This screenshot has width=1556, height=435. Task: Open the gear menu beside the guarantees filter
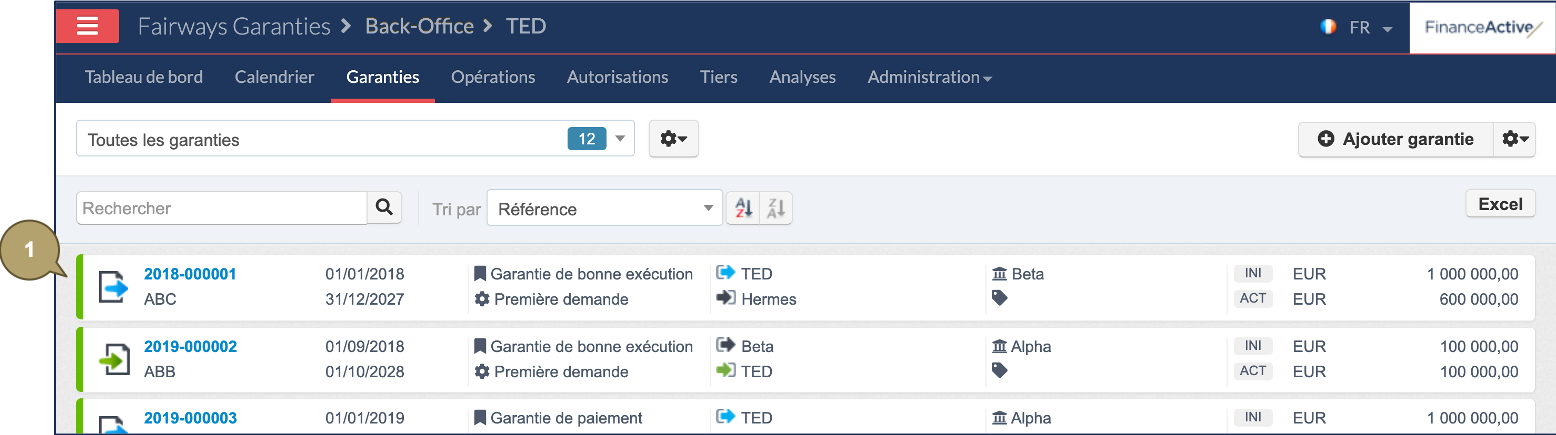pos(673,139)
